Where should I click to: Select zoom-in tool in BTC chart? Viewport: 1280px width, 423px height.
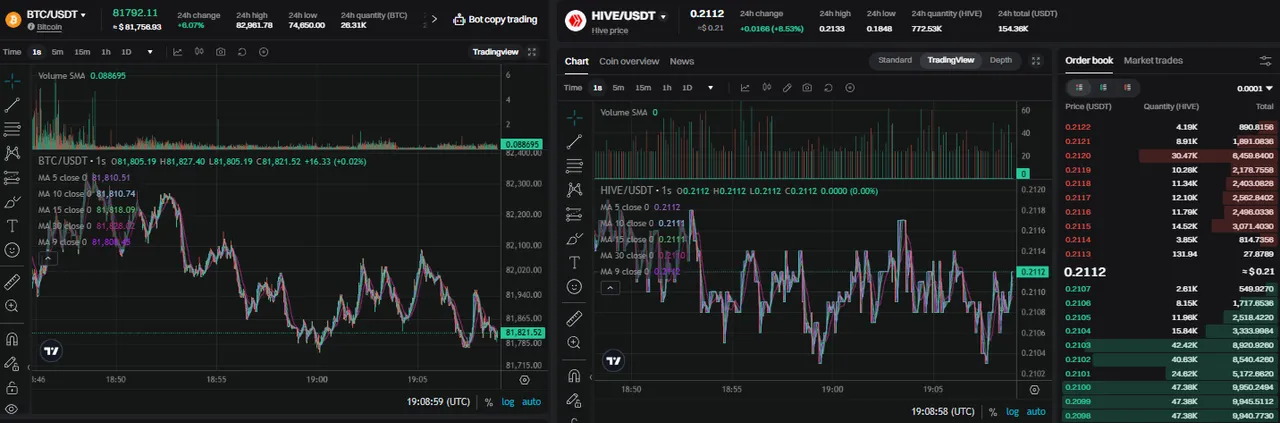[x=12, y=306]
